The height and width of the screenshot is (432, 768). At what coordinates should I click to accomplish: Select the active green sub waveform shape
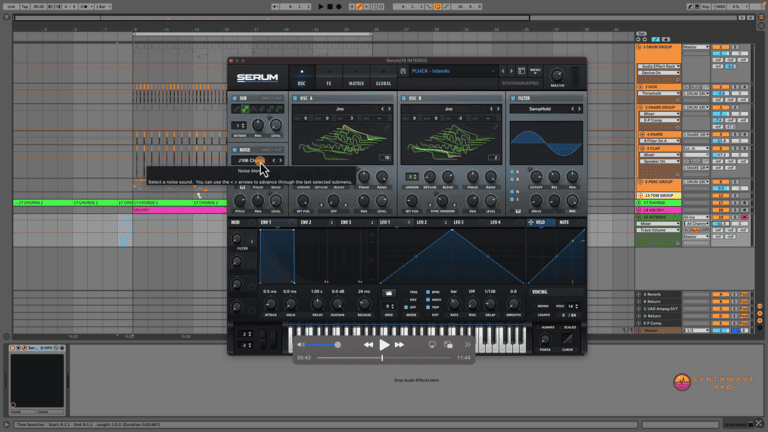[245, 109]
